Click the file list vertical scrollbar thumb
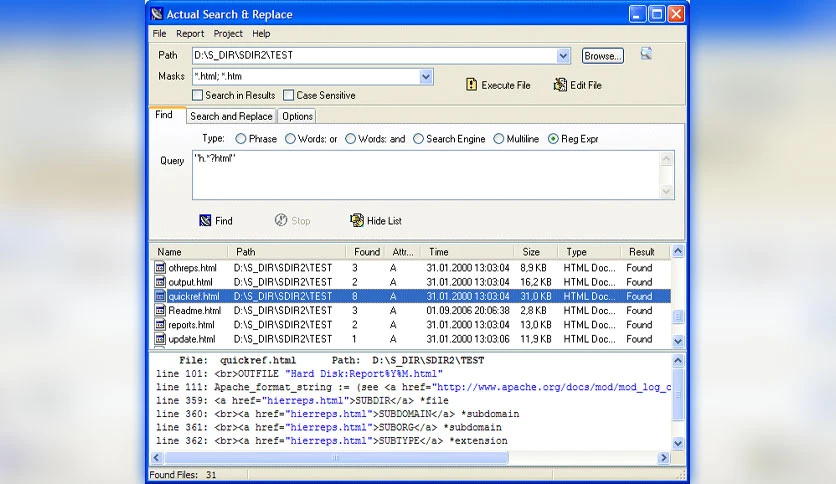The height and width of the screenshot is (484, 836). pos(678,317)
